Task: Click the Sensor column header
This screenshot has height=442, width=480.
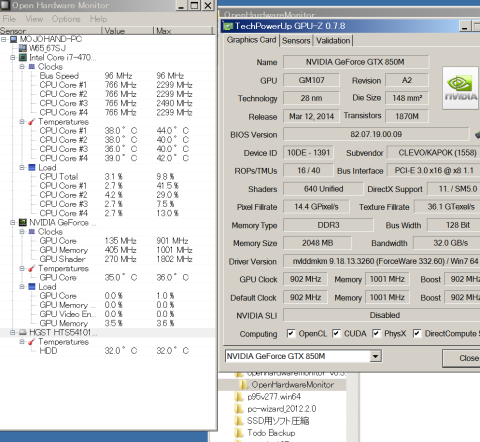Action: coord(51,31)
